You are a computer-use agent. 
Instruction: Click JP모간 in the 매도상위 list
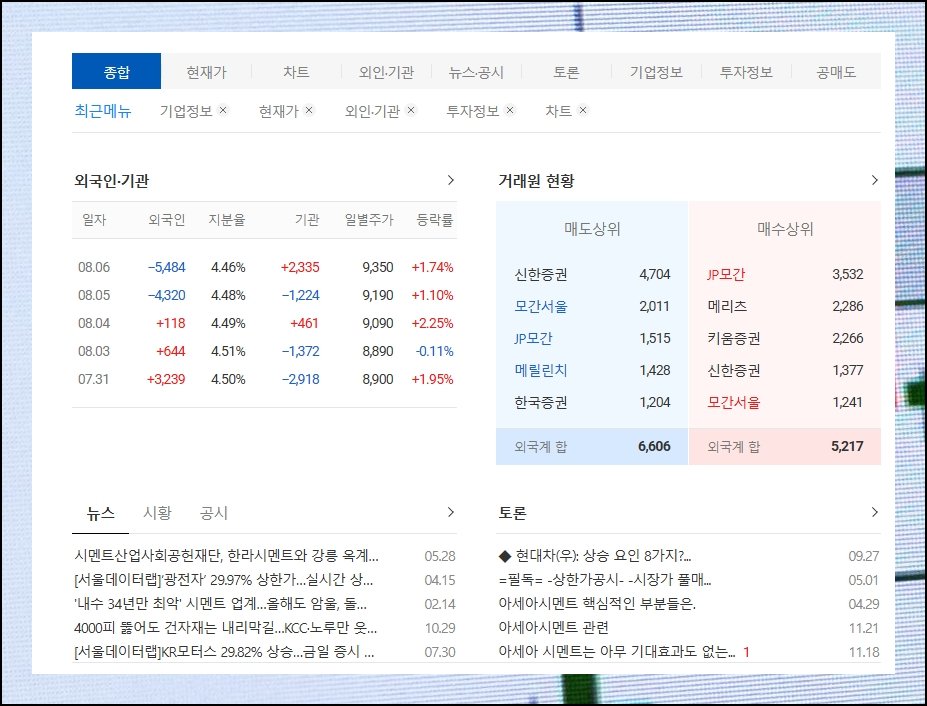tap(533, 338)
